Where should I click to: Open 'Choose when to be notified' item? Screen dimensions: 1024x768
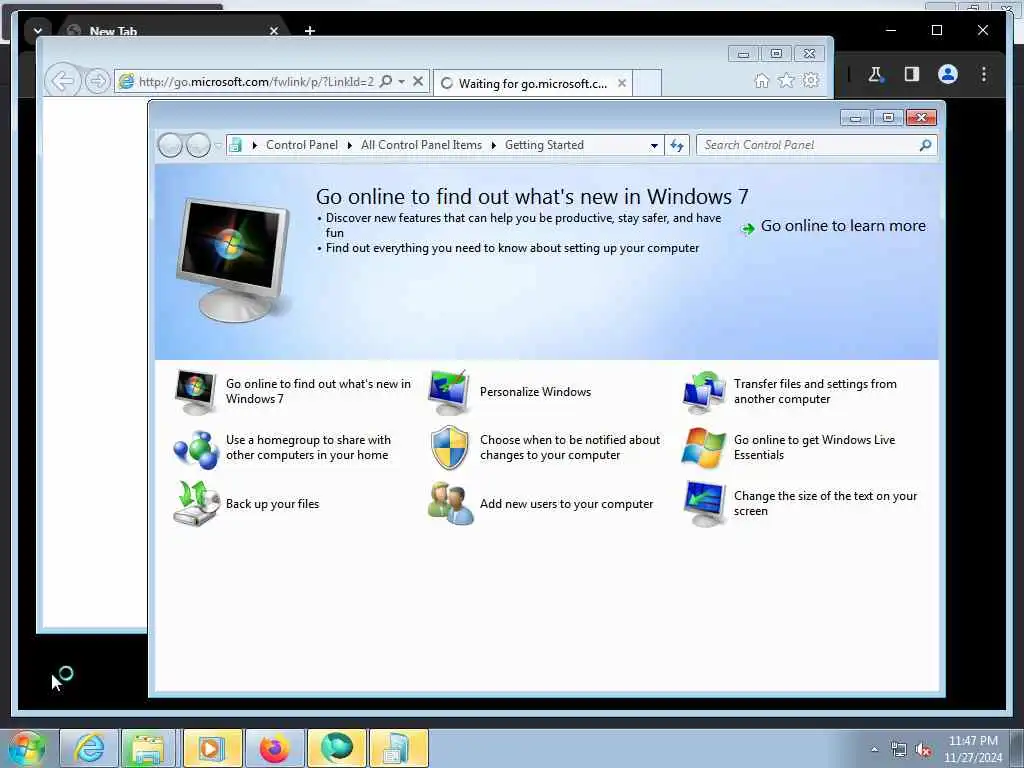[545, 448]
